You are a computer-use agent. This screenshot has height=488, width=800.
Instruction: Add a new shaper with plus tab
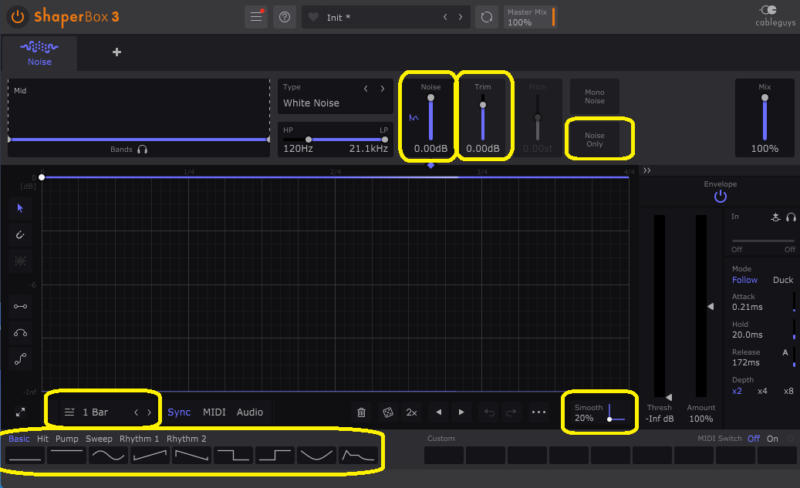pos(116,52)
